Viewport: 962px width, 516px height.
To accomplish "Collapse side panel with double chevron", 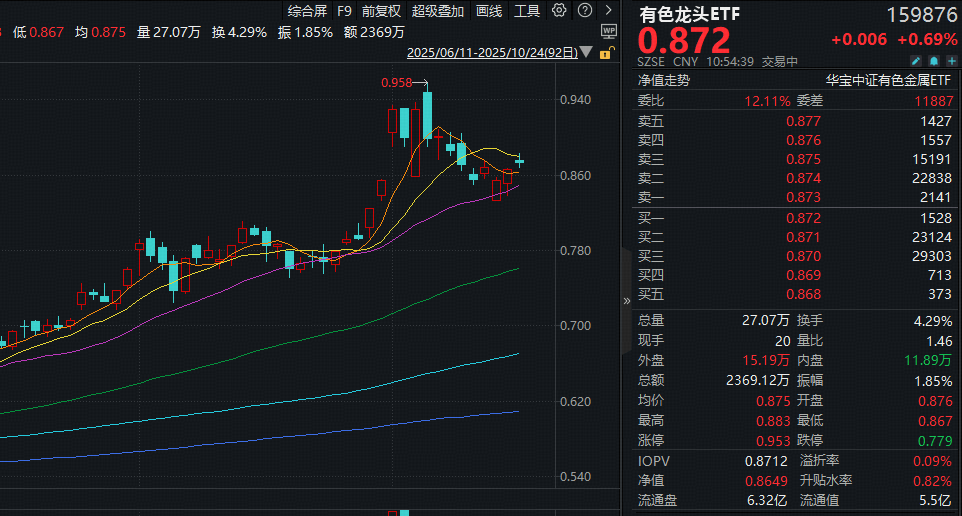I will point(627,299).
